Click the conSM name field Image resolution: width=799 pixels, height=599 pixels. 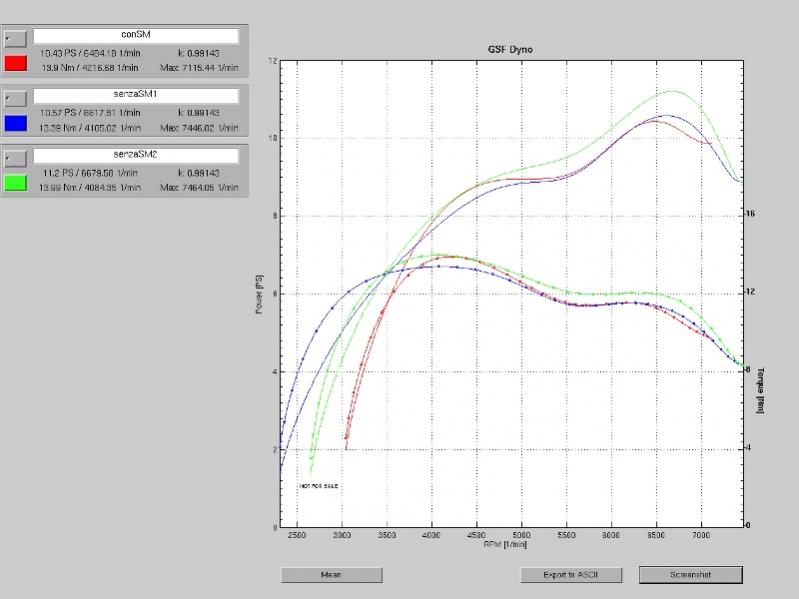coord(136,36)
